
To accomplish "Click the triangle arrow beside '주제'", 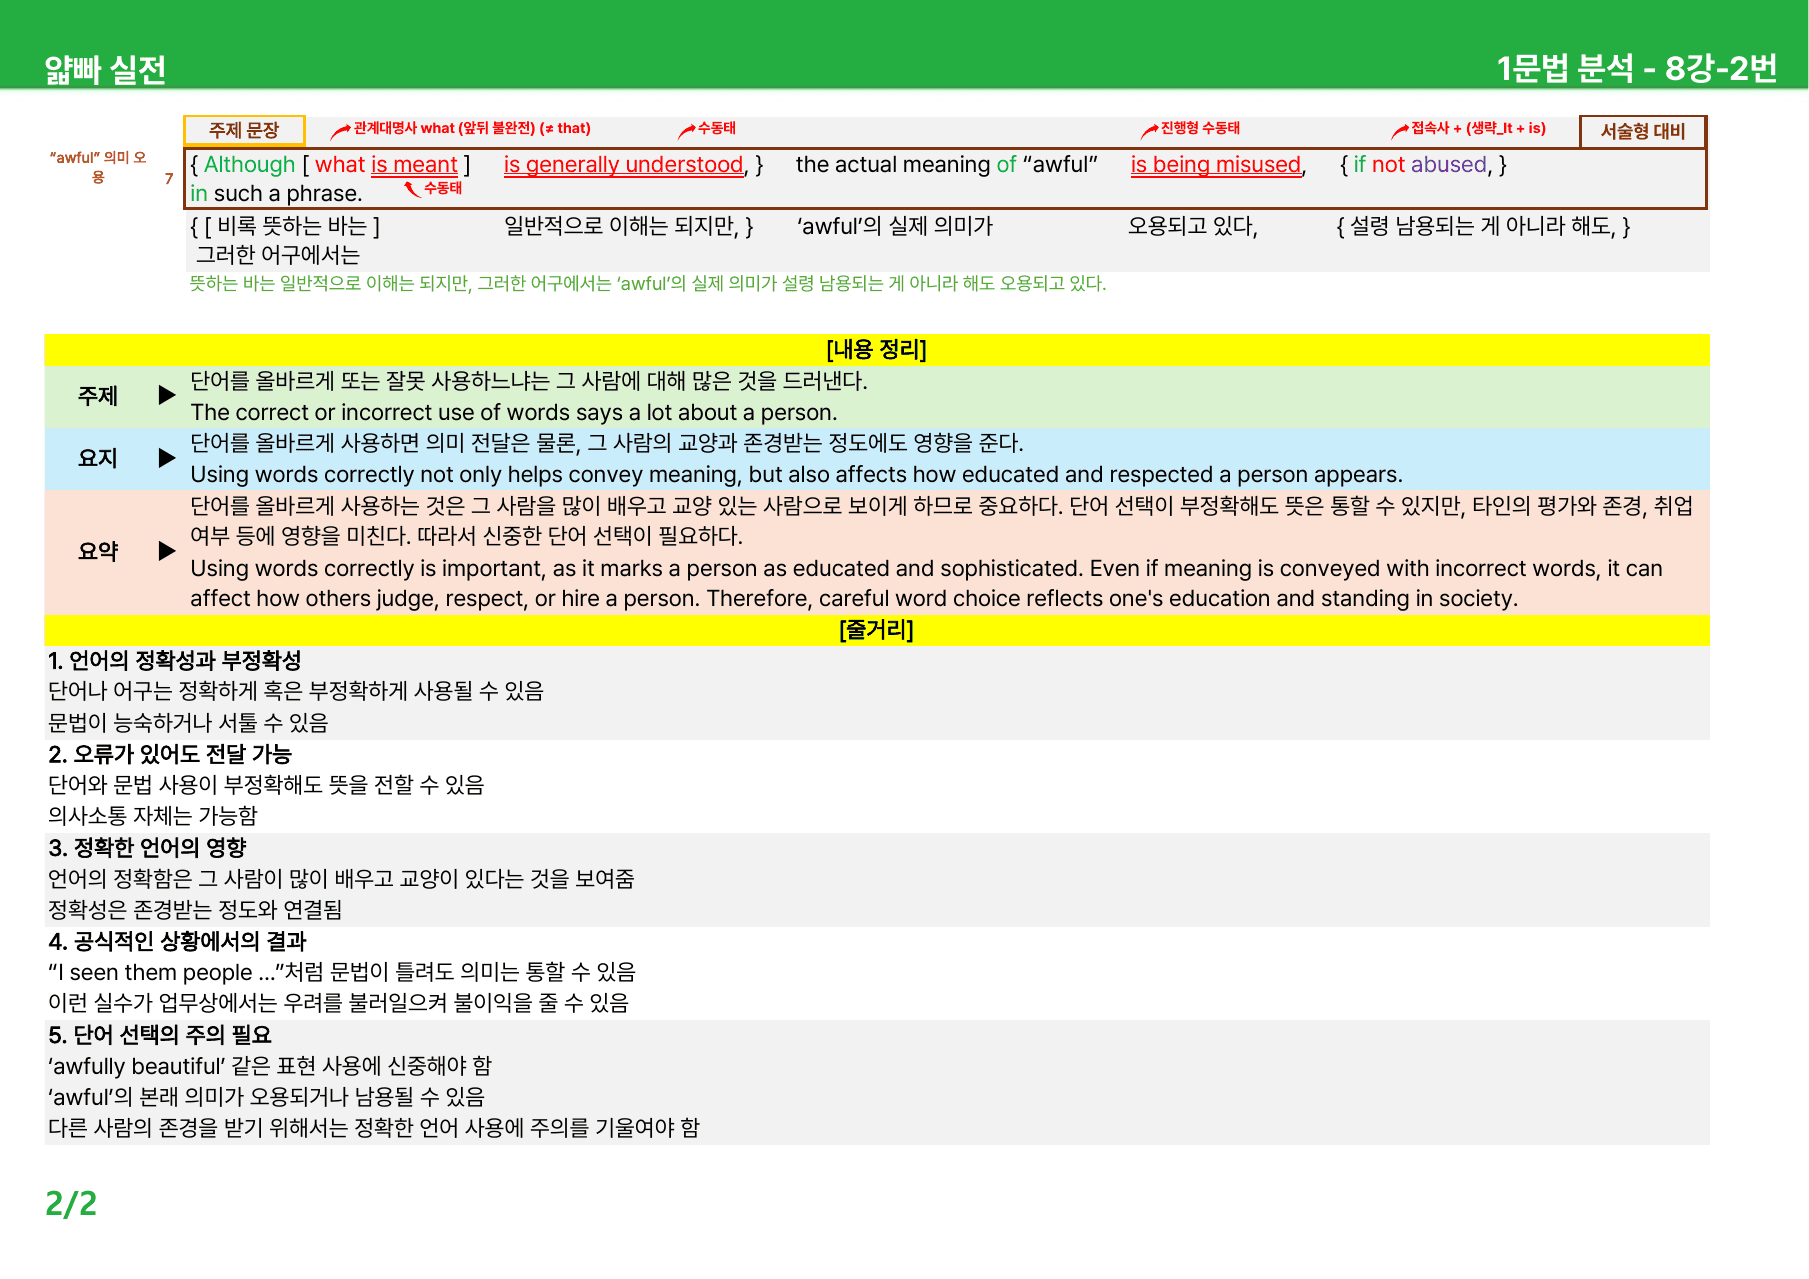I will pos(167,395).
